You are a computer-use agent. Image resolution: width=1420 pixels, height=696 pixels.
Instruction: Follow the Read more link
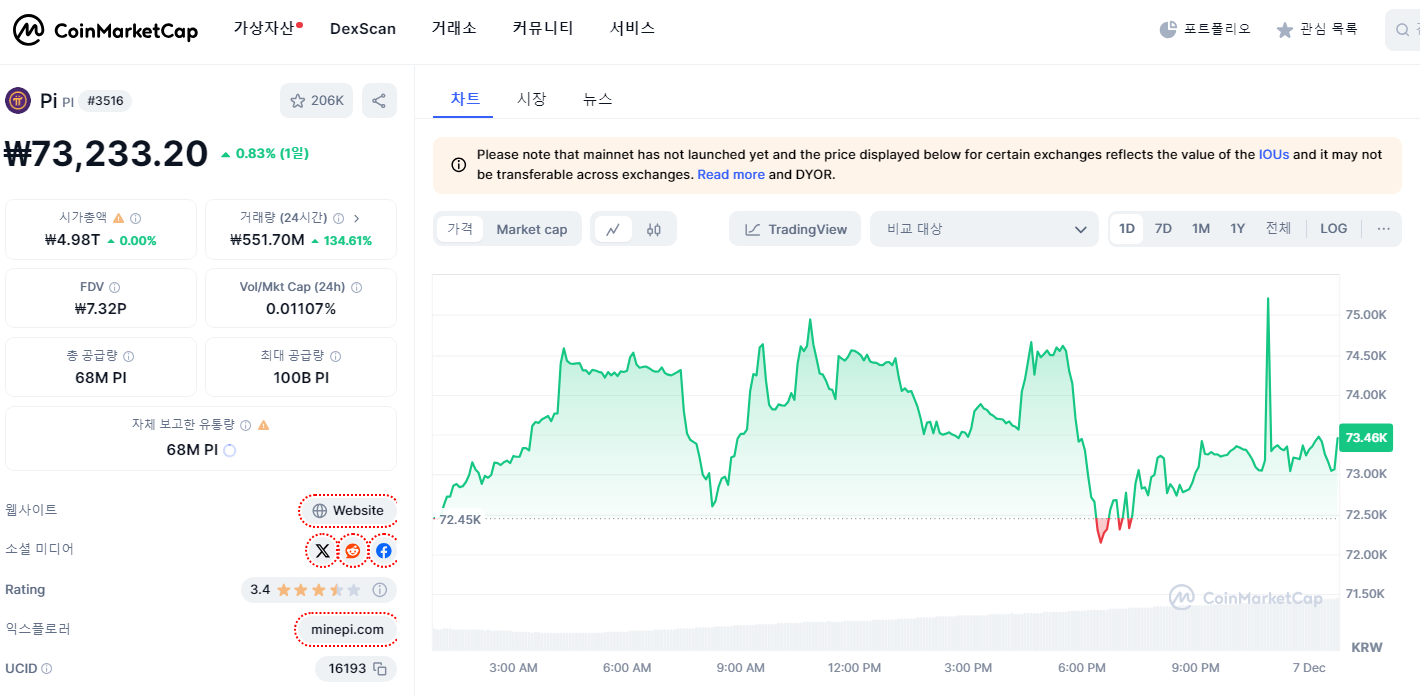731,174
